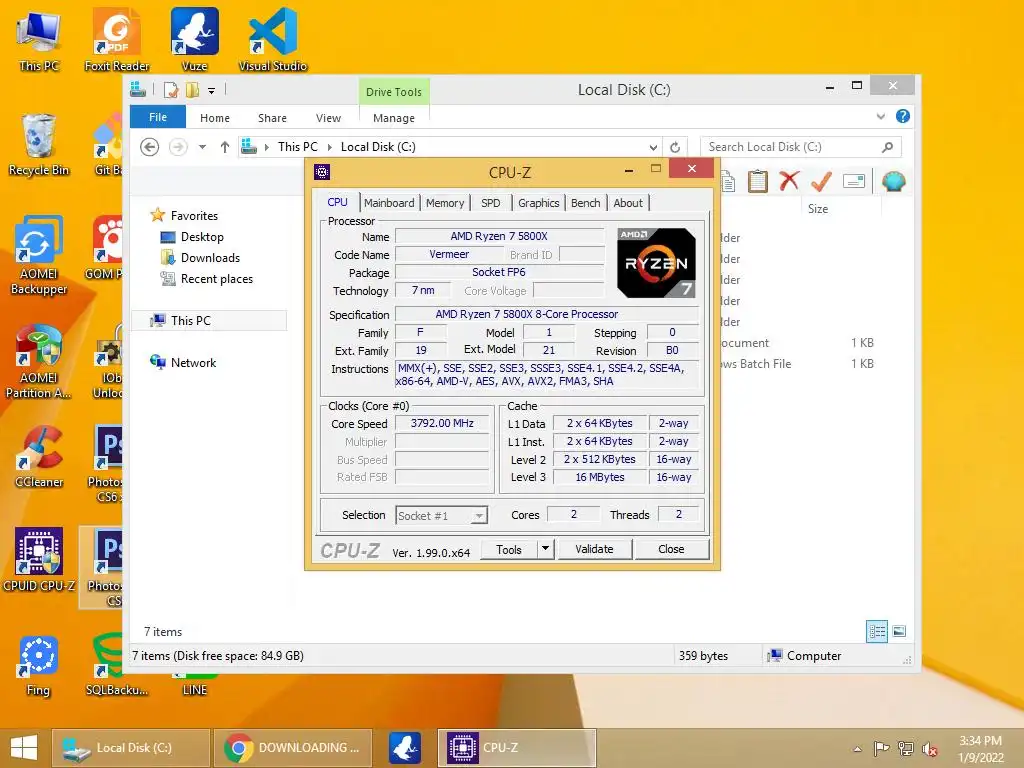Click the CPU-Z title bar icon

click(322, 172)
